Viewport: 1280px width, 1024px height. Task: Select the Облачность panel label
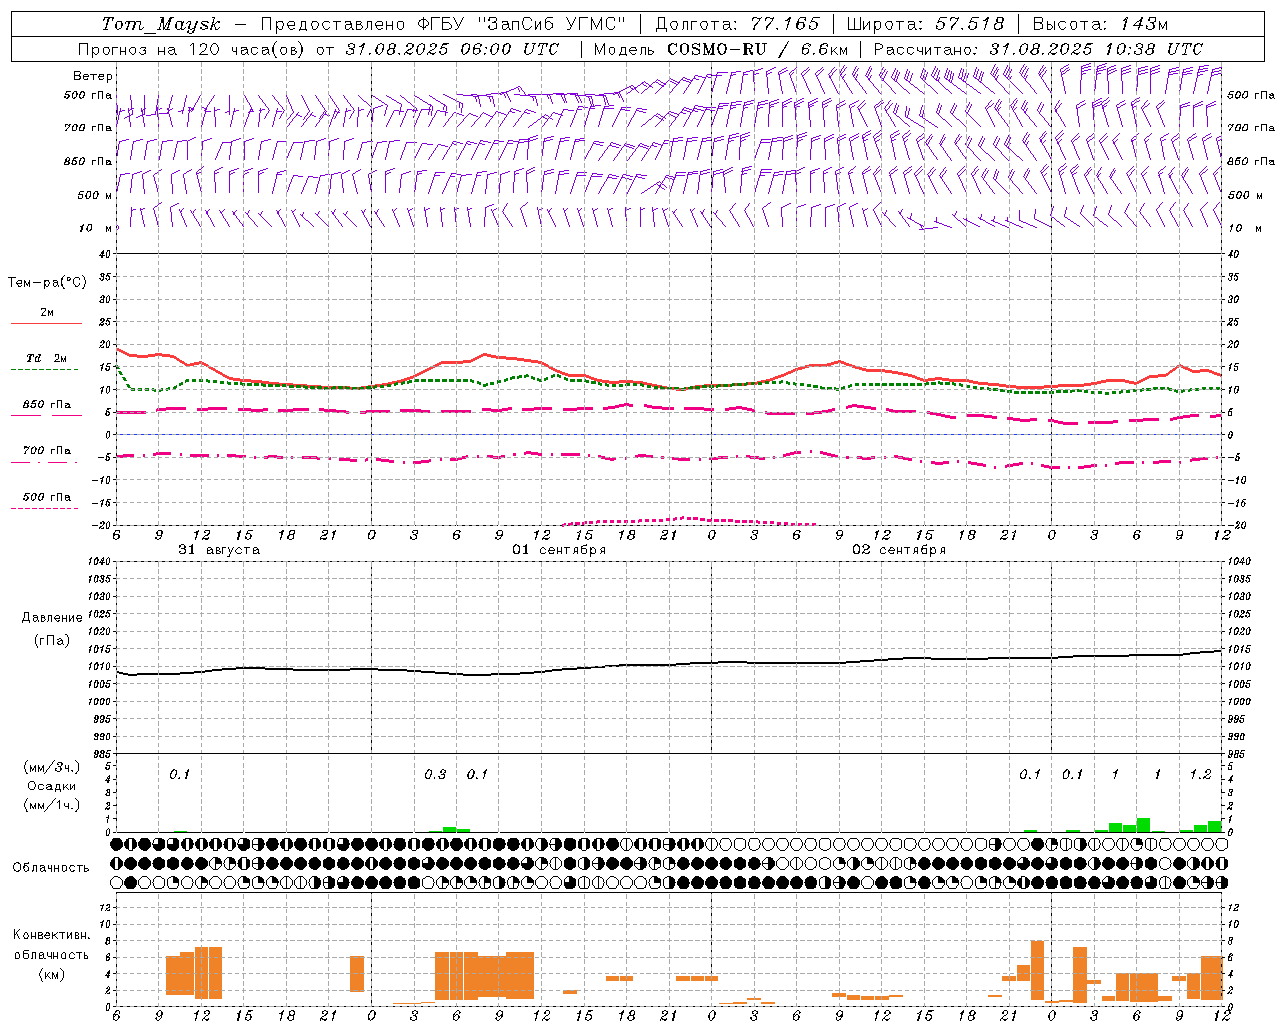click(x=51, y=867)
